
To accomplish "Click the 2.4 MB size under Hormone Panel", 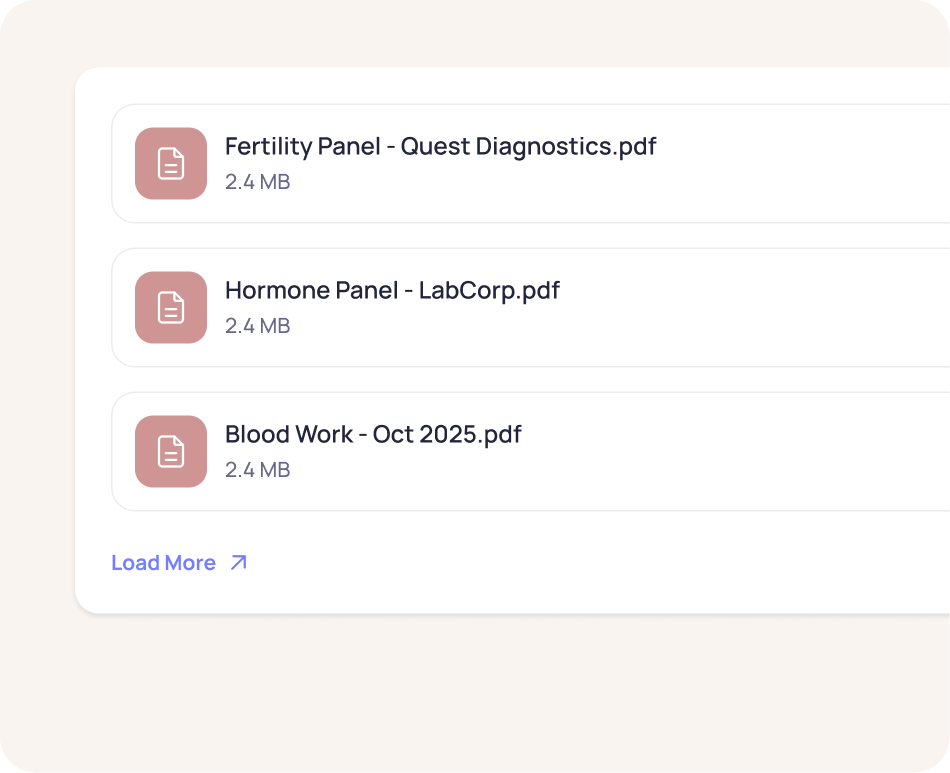I will 257,326.
